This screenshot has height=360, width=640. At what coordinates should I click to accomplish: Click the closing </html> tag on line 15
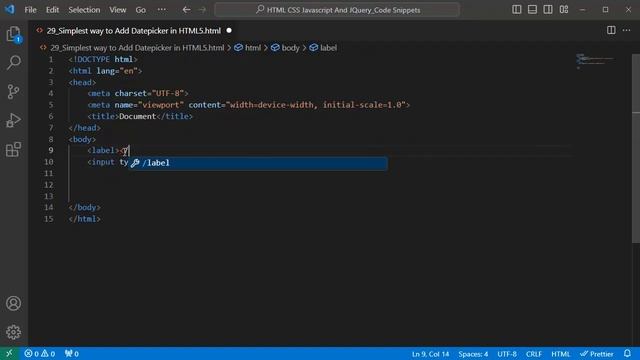click(x=84, y=219)
